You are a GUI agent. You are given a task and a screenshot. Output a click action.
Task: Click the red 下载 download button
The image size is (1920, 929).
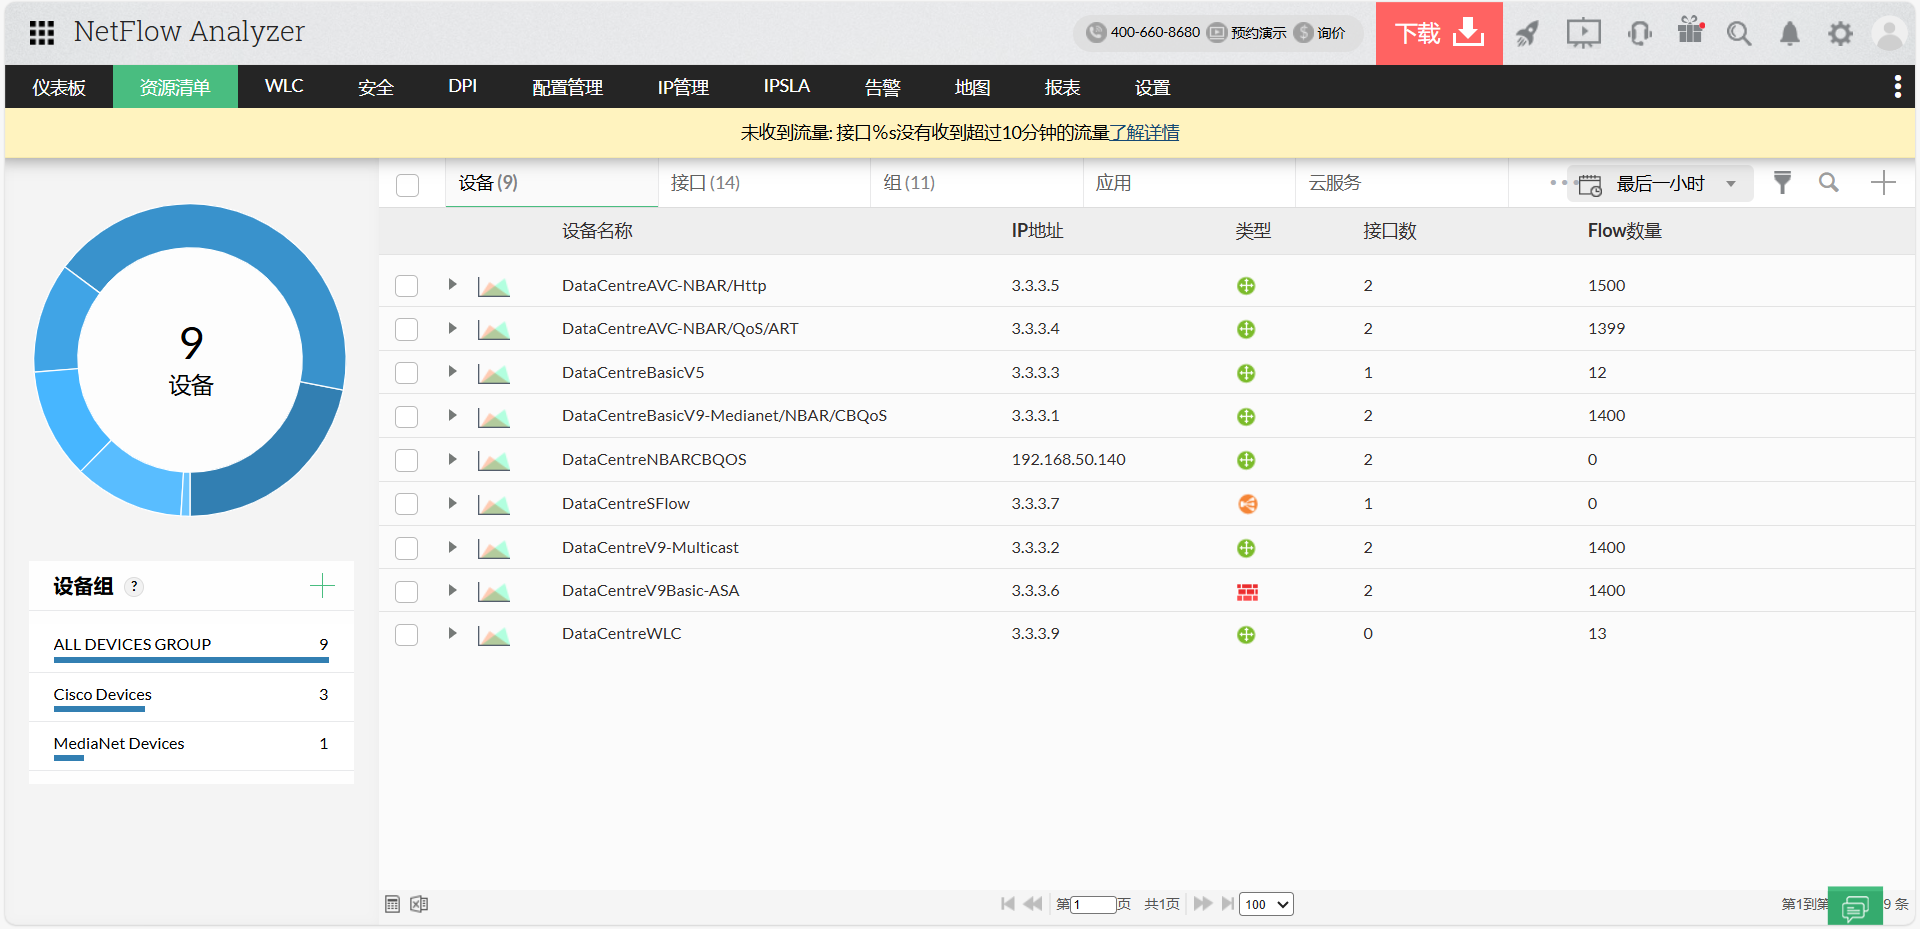tap(1438, 33)
